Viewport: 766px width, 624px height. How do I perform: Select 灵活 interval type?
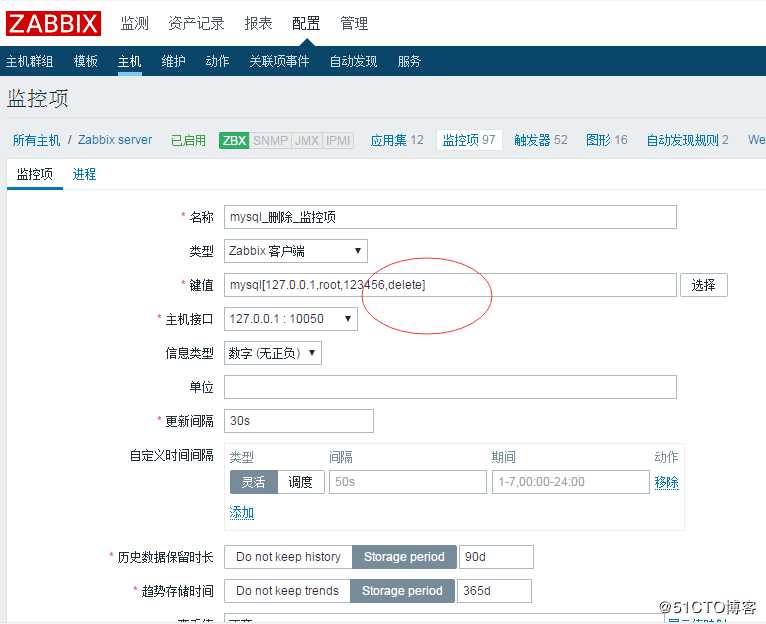254,482
